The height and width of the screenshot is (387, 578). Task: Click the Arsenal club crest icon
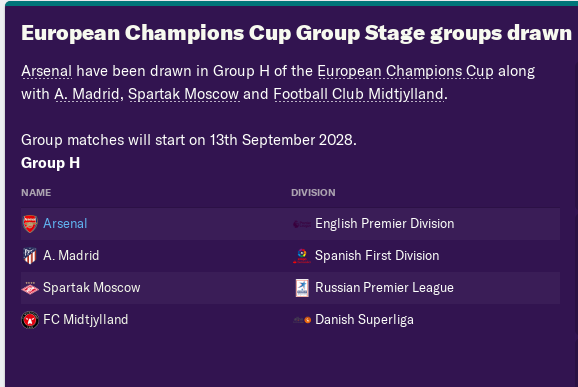(30, 224)
